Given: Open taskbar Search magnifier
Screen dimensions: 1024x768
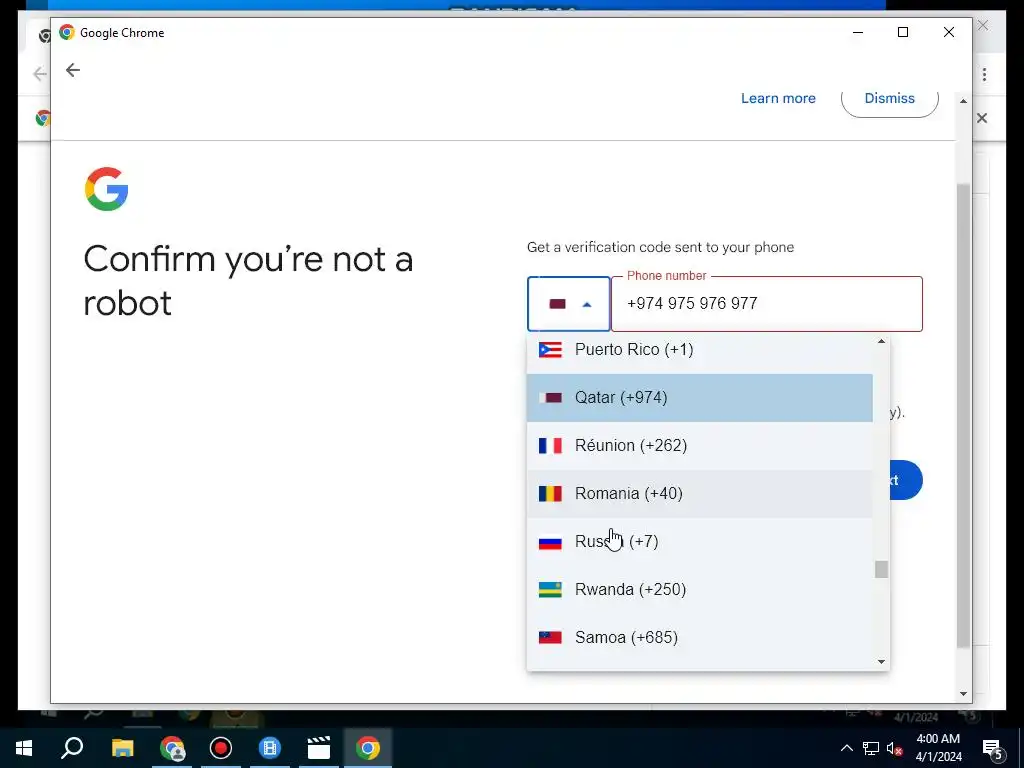Looking at the screenshot, I should point(72,748).
